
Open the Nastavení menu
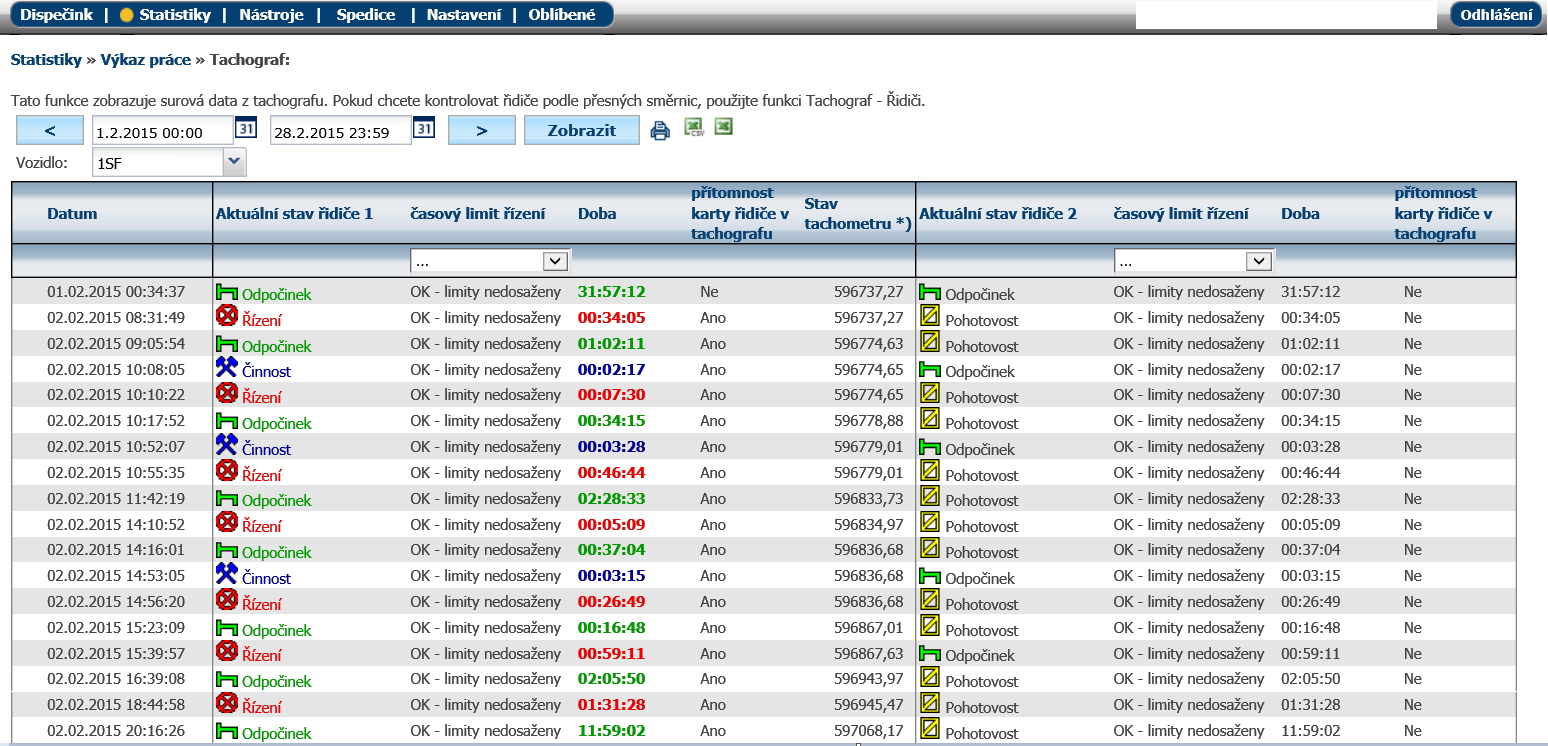click(x=464, y=14)
